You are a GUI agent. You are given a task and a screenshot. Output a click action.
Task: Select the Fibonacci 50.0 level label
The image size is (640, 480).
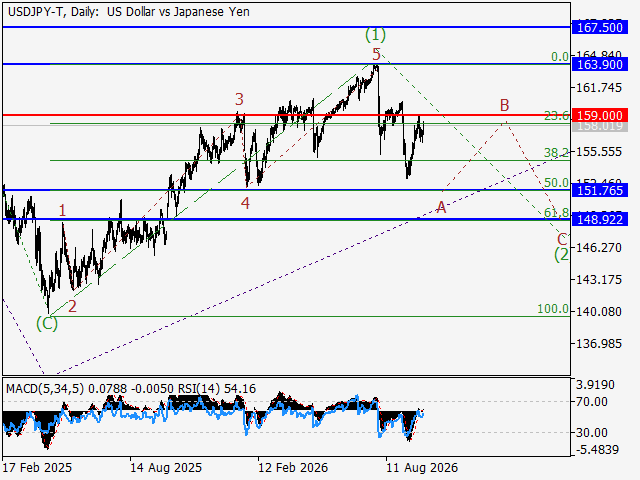pyautogui.click(x=557, y=183)
